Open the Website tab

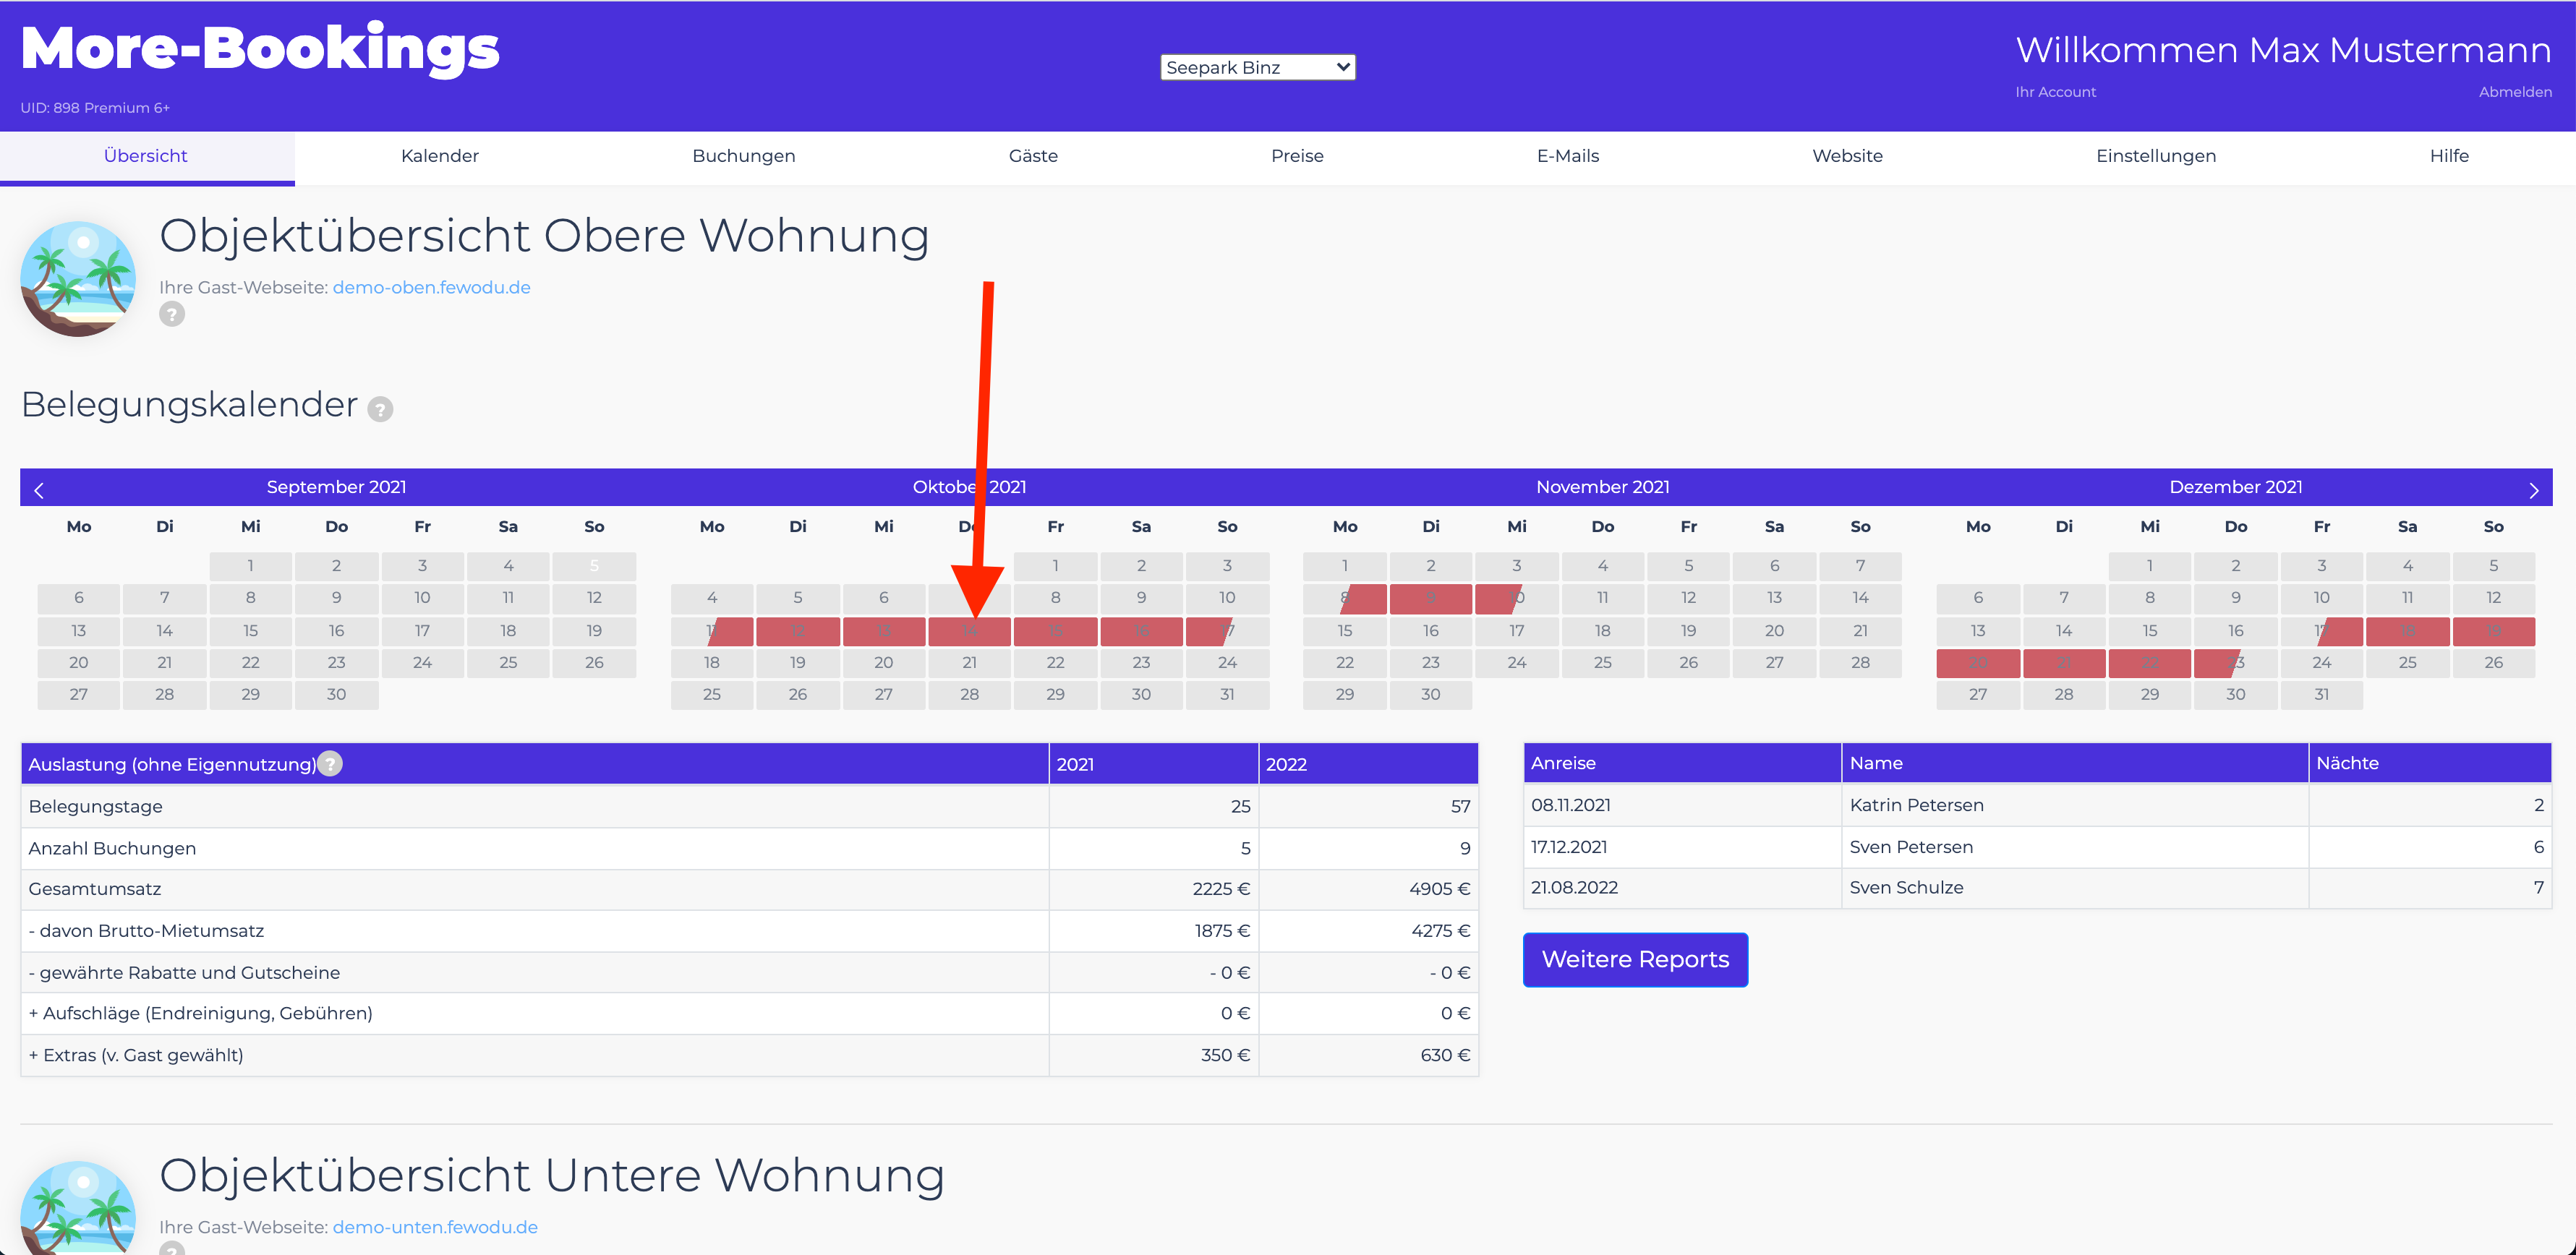tap(1847, 156)
